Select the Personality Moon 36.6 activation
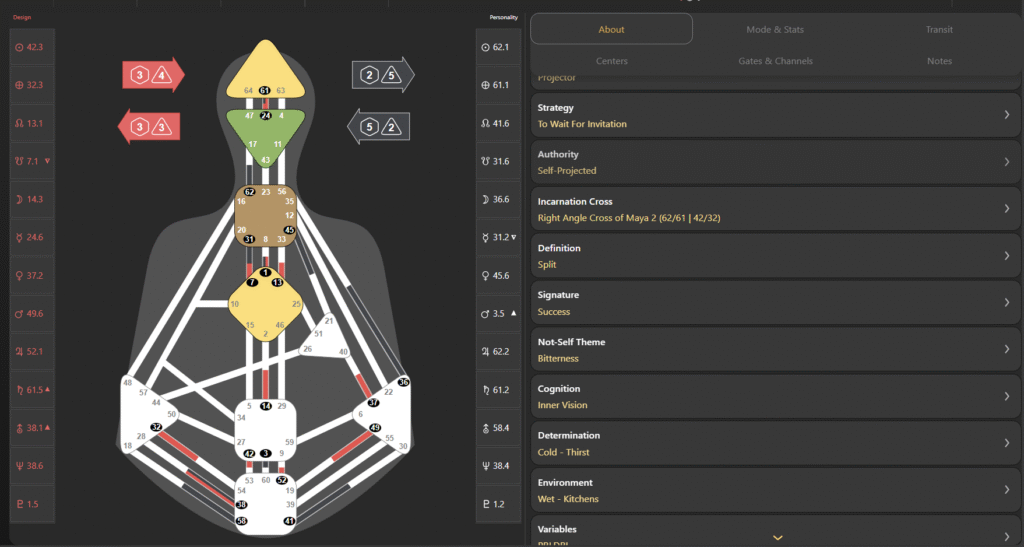Screen dimensions: 1024x547 click(x=495, y=199)
